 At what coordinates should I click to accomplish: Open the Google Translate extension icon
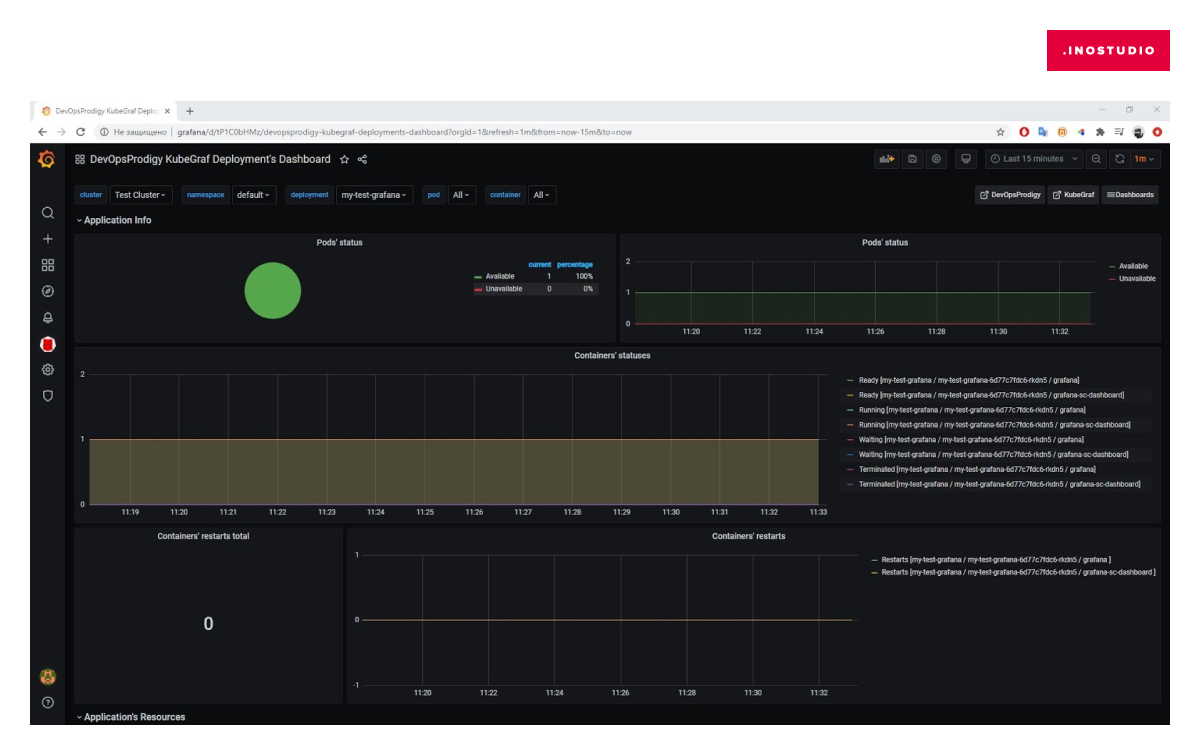tap(1043, 131)
